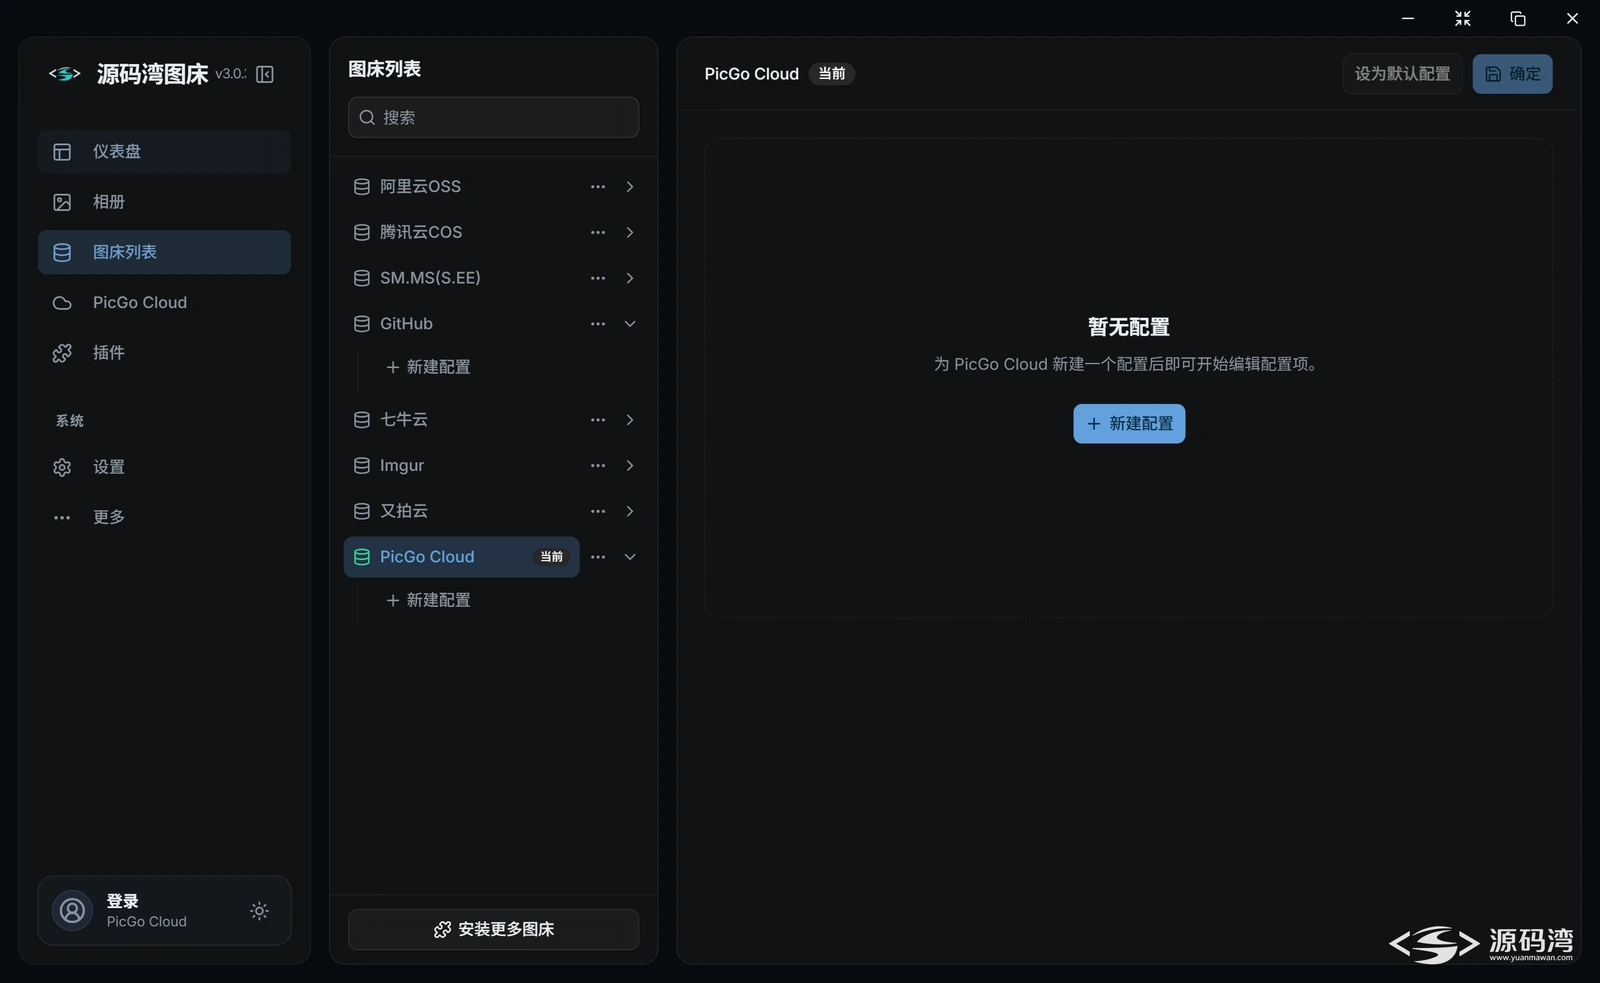This screenshot has width=1600, height=983.
Task: Open more options for SM.MS(S.EE)
Action: click(598, 278)
